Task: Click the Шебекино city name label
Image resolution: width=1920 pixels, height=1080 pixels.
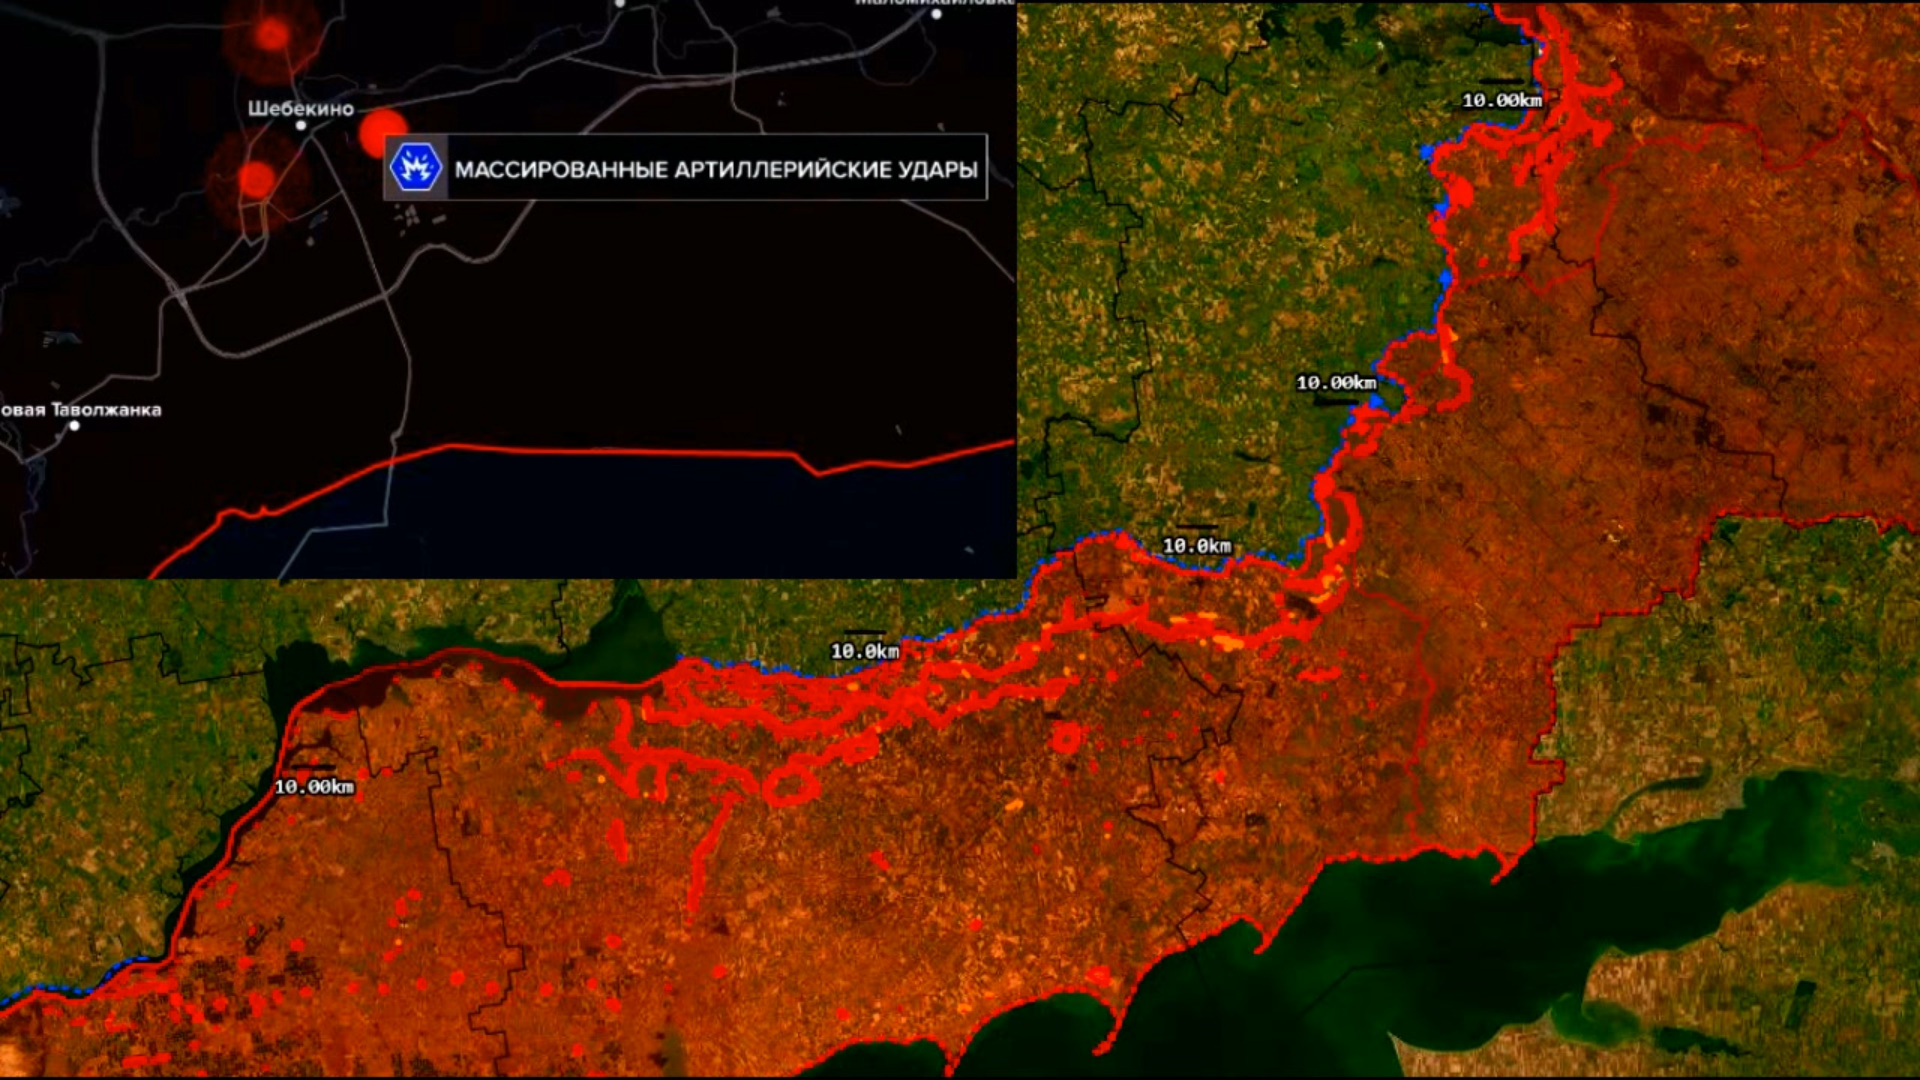Action: coord(300,108)
